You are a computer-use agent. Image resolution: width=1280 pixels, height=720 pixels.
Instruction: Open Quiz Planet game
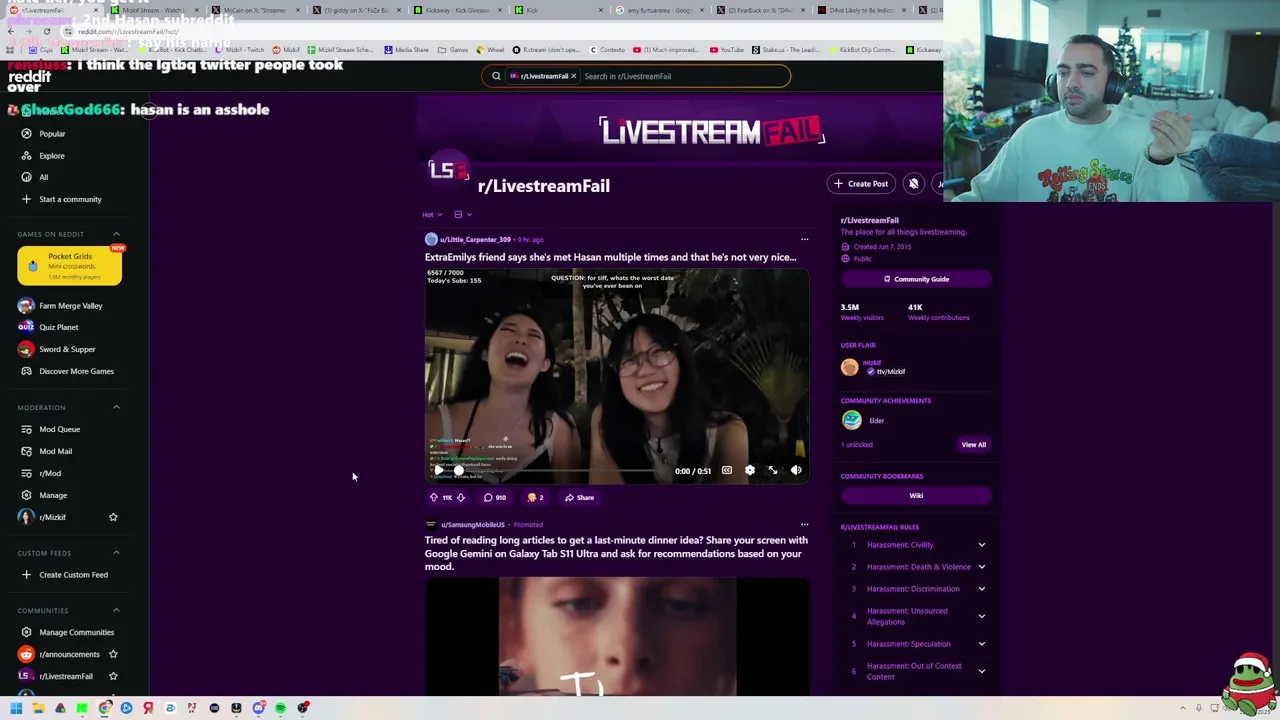(x=58, y=327)
